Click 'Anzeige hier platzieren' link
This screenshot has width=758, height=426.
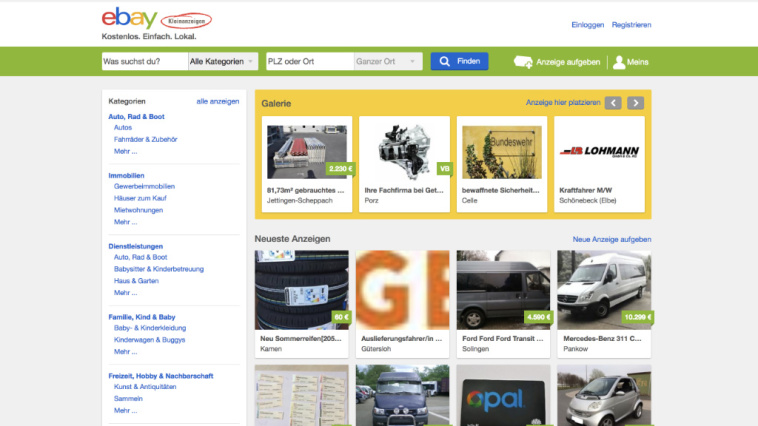[563, 103]
